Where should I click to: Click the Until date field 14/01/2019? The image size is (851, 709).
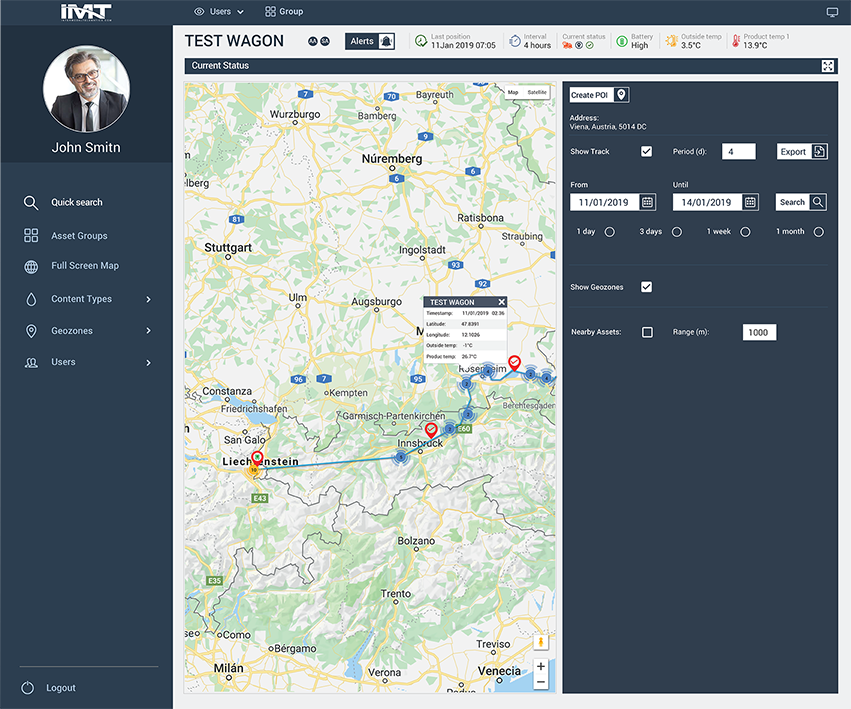coord(707,202)
